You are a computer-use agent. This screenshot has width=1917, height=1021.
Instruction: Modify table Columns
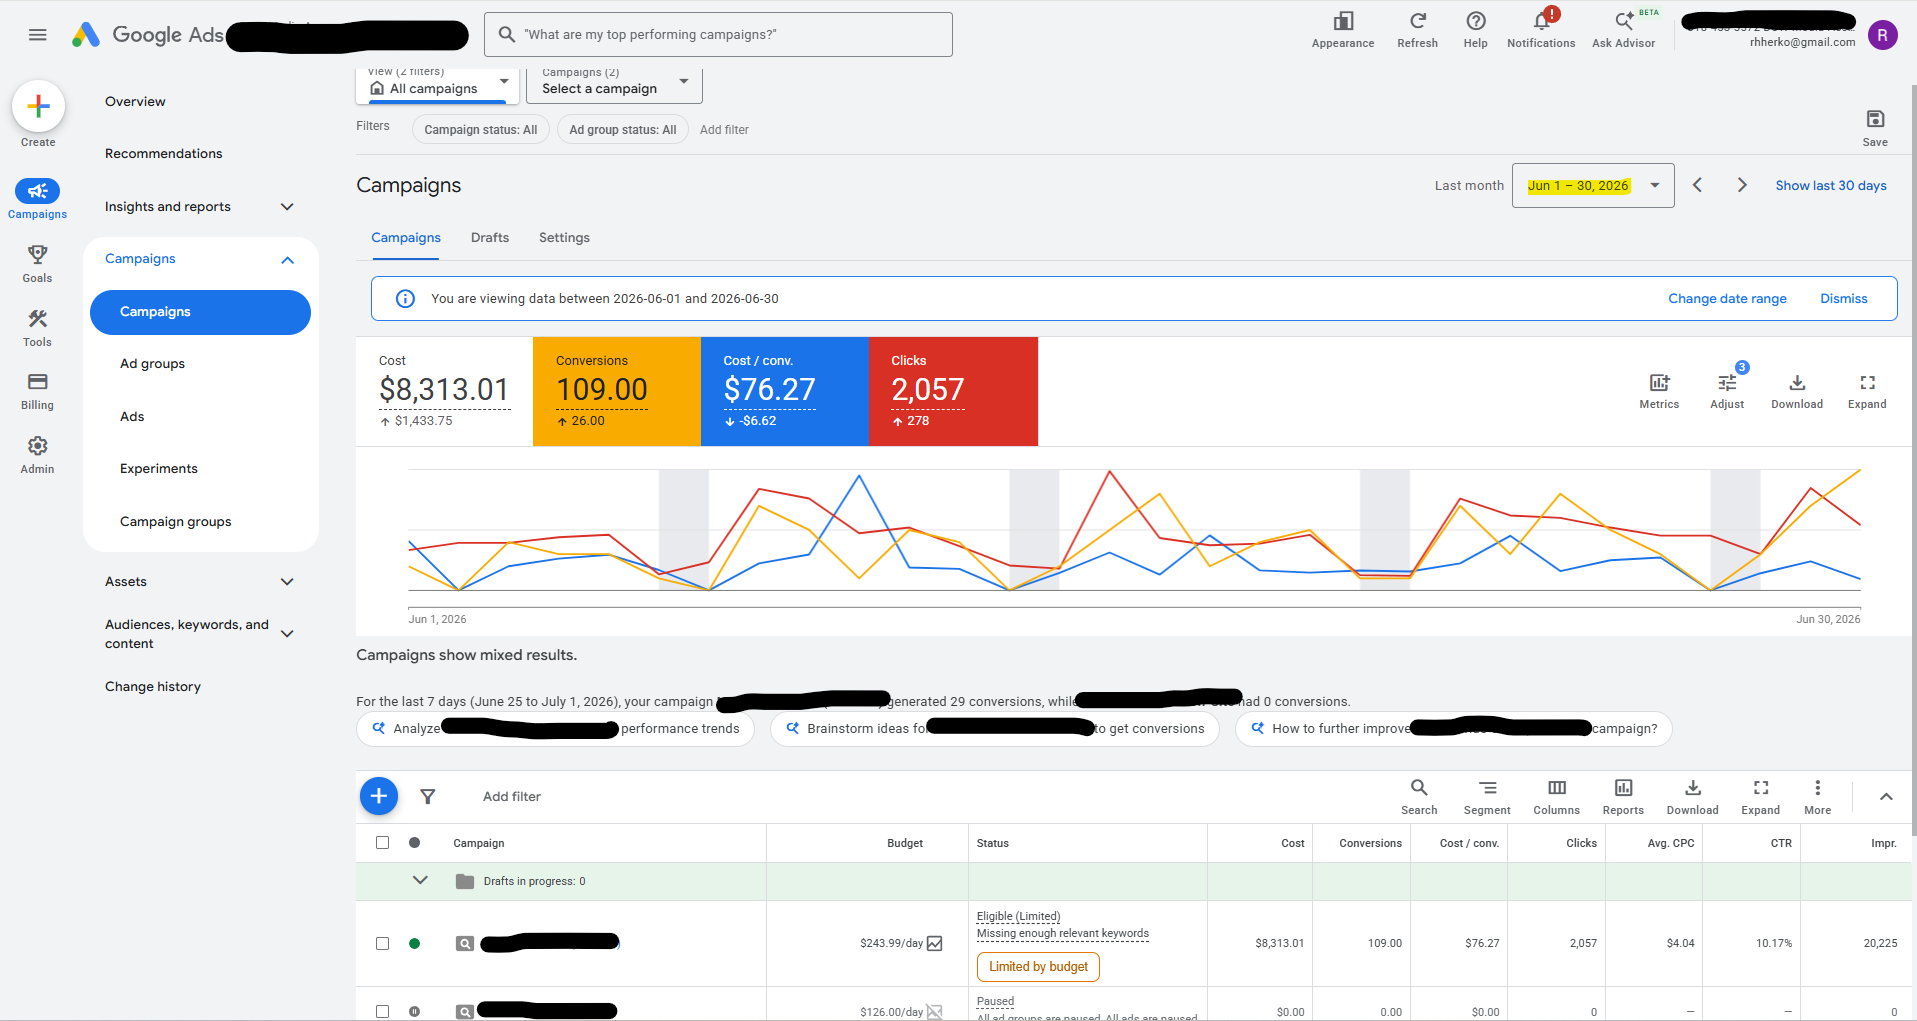pyautogui.click(x=1557, y=797)
